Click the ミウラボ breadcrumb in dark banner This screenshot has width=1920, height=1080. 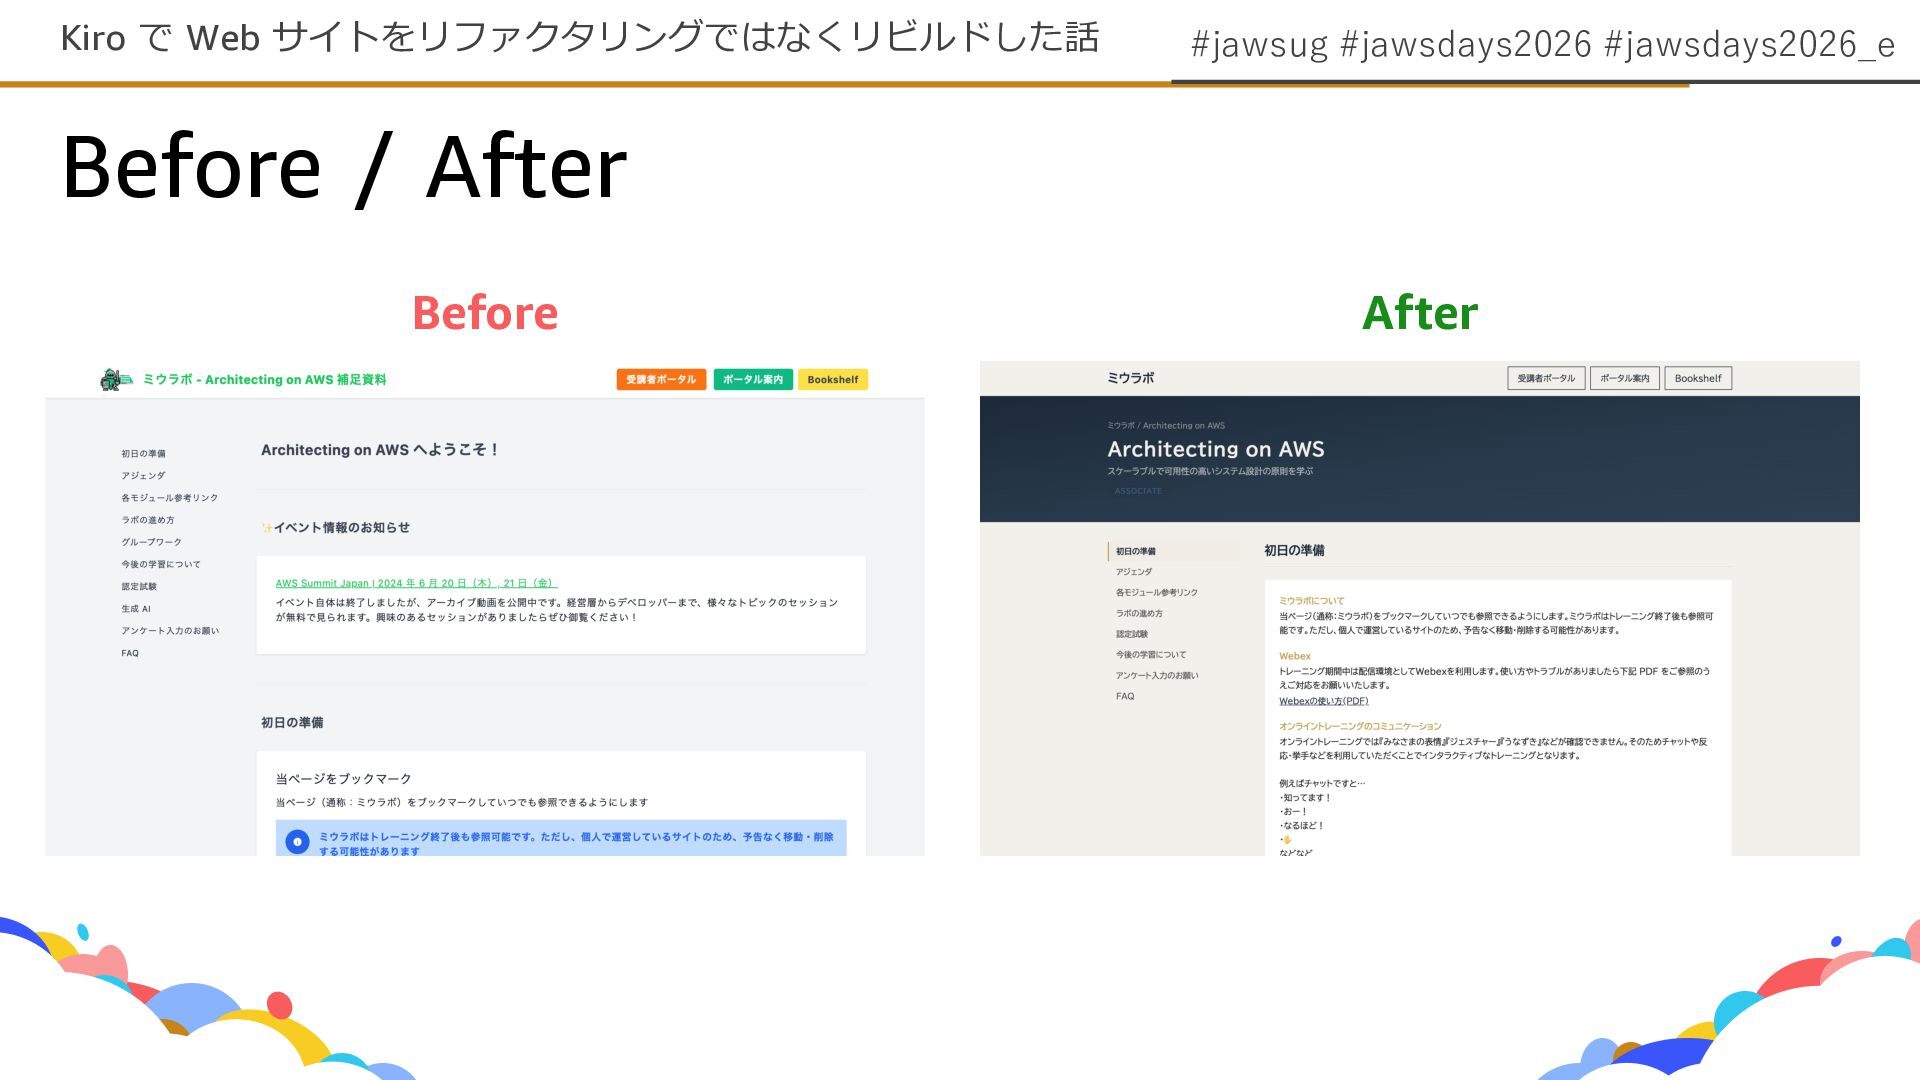click(1120, 426)
